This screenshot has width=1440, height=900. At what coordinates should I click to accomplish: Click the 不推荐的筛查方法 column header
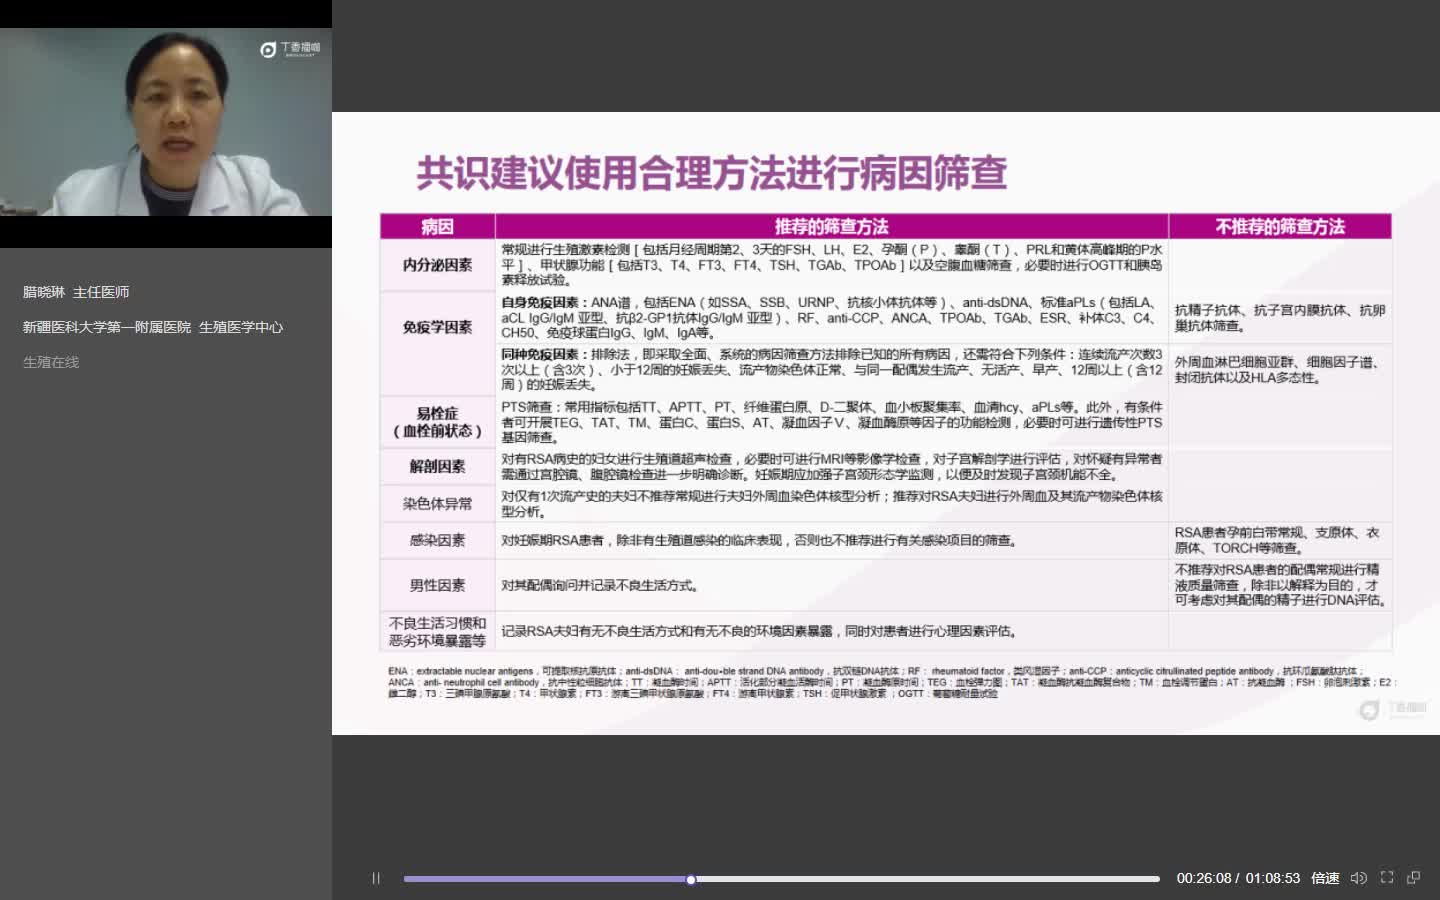[1279, 227]
